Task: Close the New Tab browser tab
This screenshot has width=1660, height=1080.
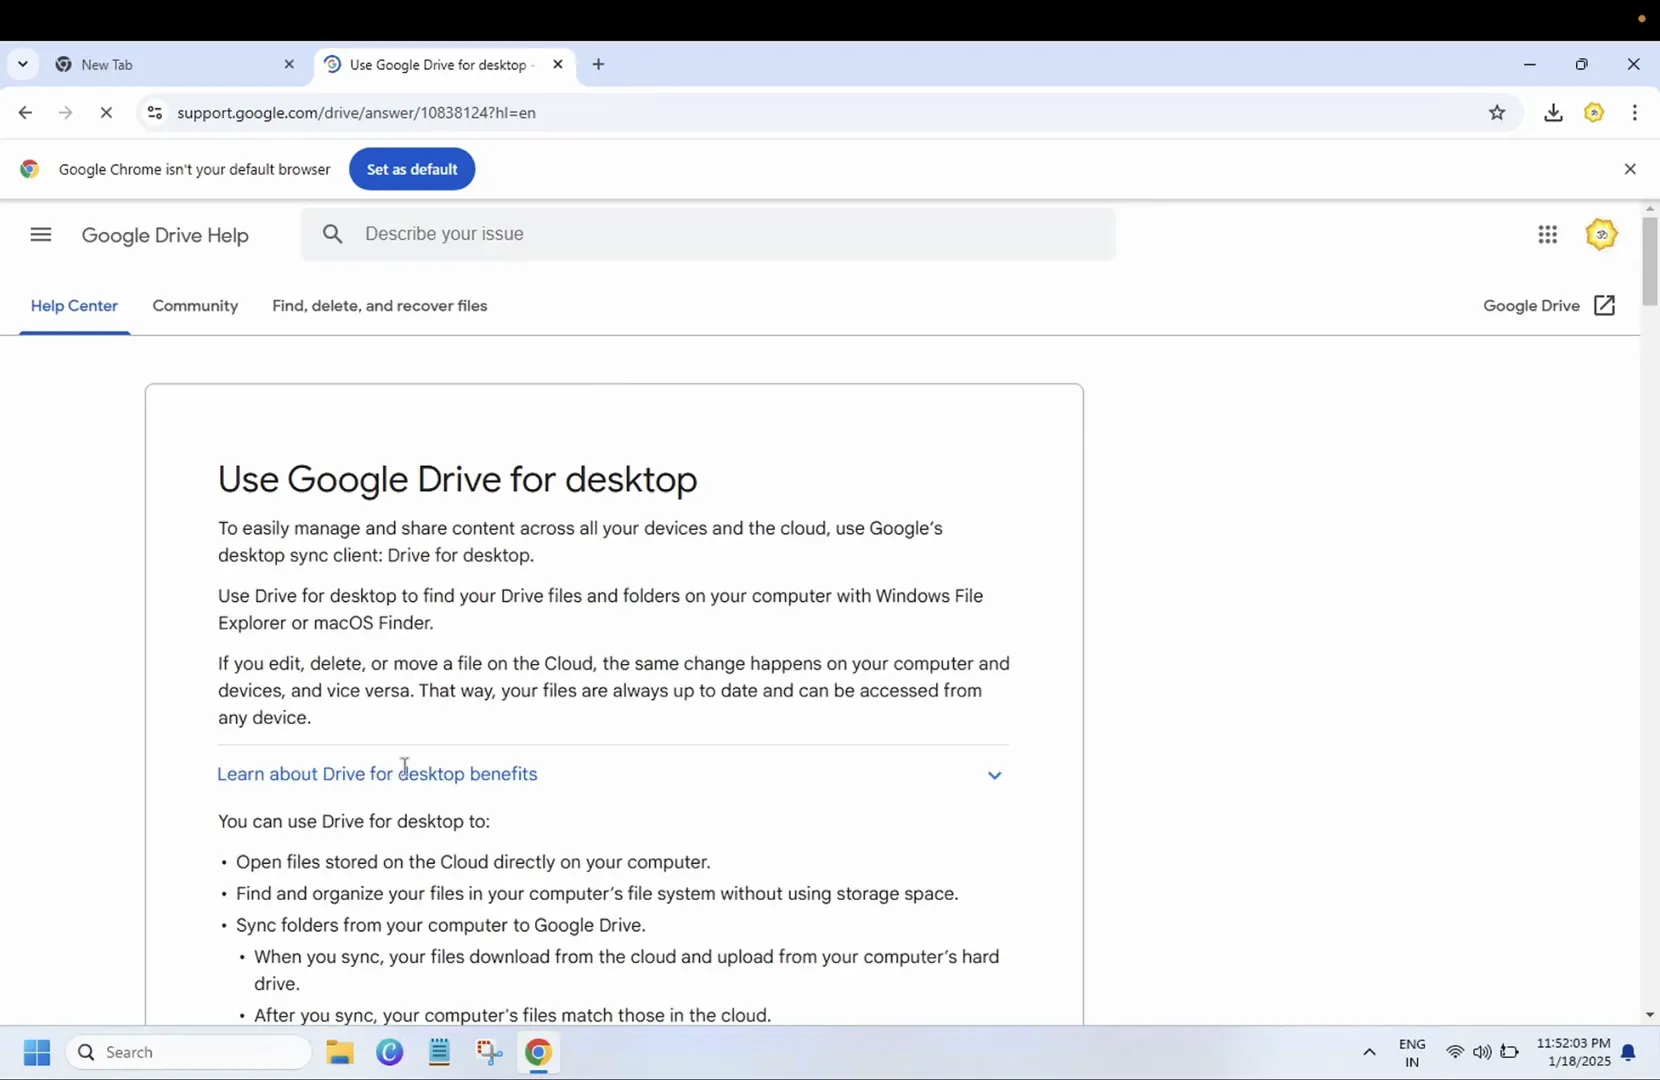Action: pyautogui.click(x=289, y=64)
